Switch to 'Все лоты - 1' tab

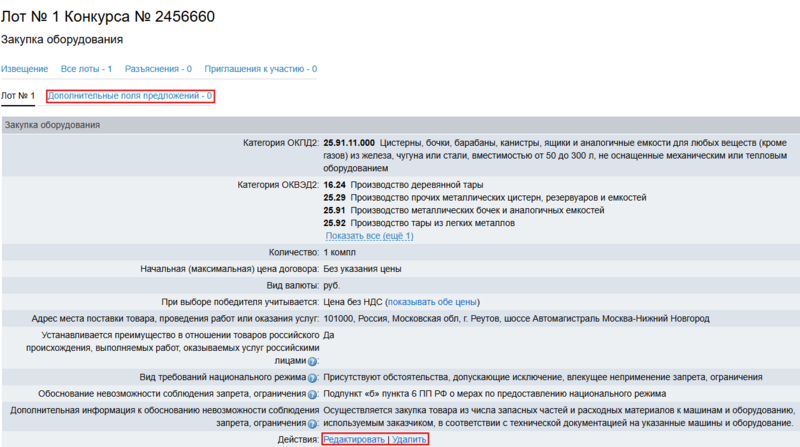pos(86,69)
